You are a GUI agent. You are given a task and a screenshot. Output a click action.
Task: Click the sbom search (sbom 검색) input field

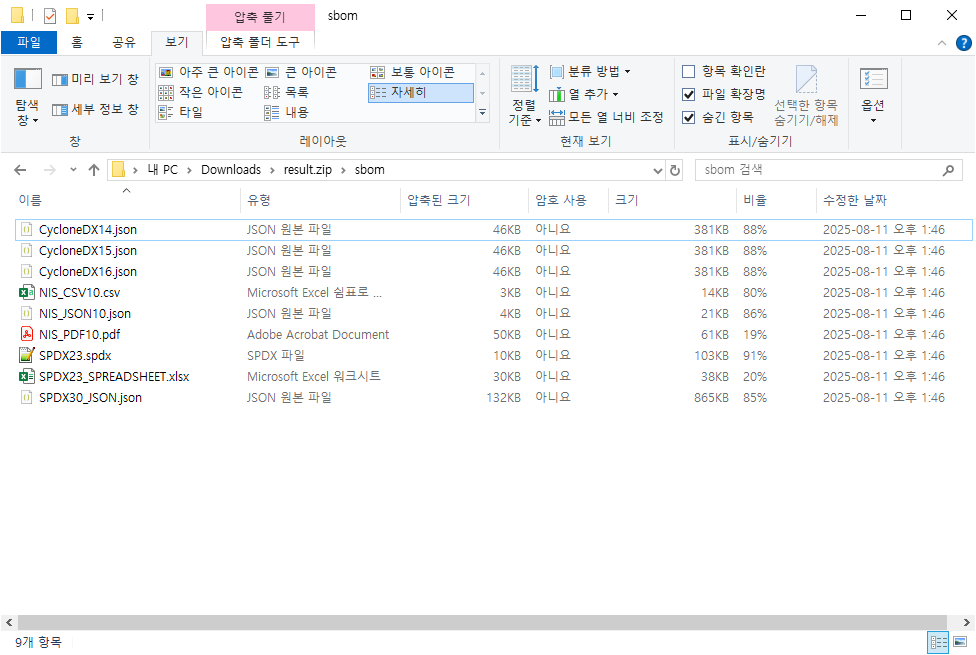click(x=820, y=170)
